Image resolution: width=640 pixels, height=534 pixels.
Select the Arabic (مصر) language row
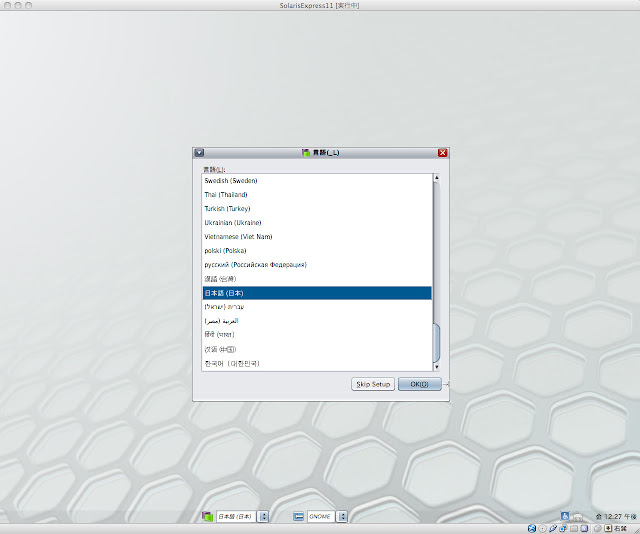pyautogui.click(x=317, y=321)
